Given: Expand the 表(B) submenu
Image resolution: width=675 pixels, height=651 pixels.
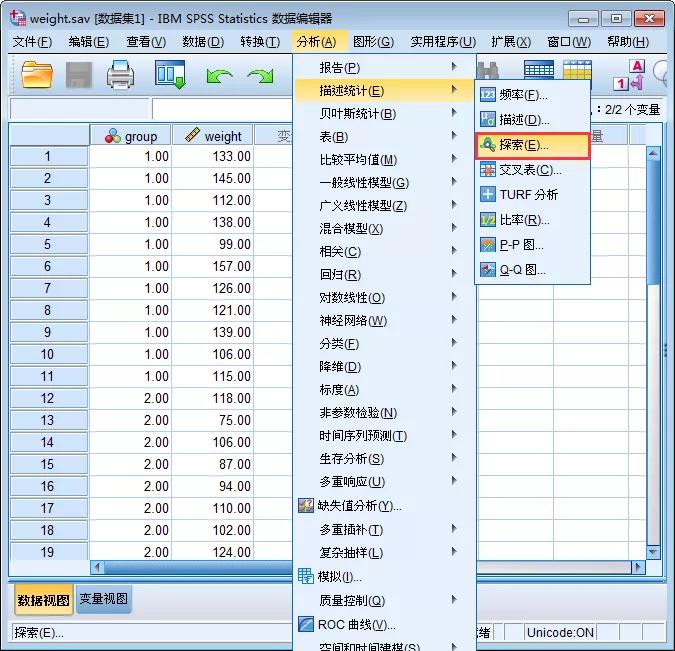Looking at the screenshot, I should click(x=384, y=137).
